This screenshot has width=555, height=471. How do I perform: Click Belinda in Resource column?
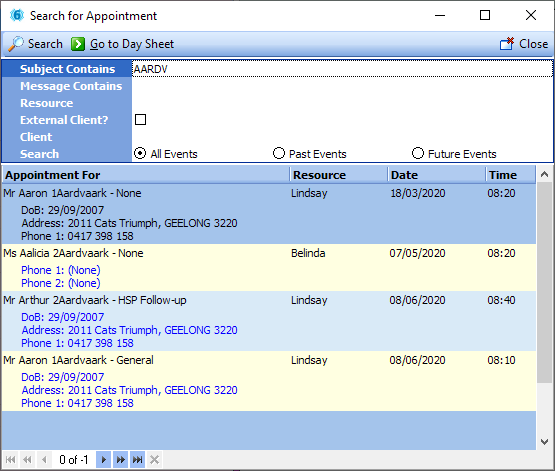(308, 253)
